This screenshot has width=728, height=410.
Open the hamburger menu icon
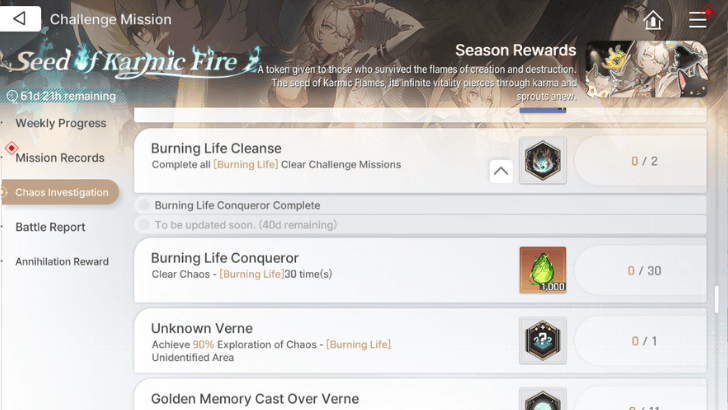pyautogui.click(x=697, y=20)
